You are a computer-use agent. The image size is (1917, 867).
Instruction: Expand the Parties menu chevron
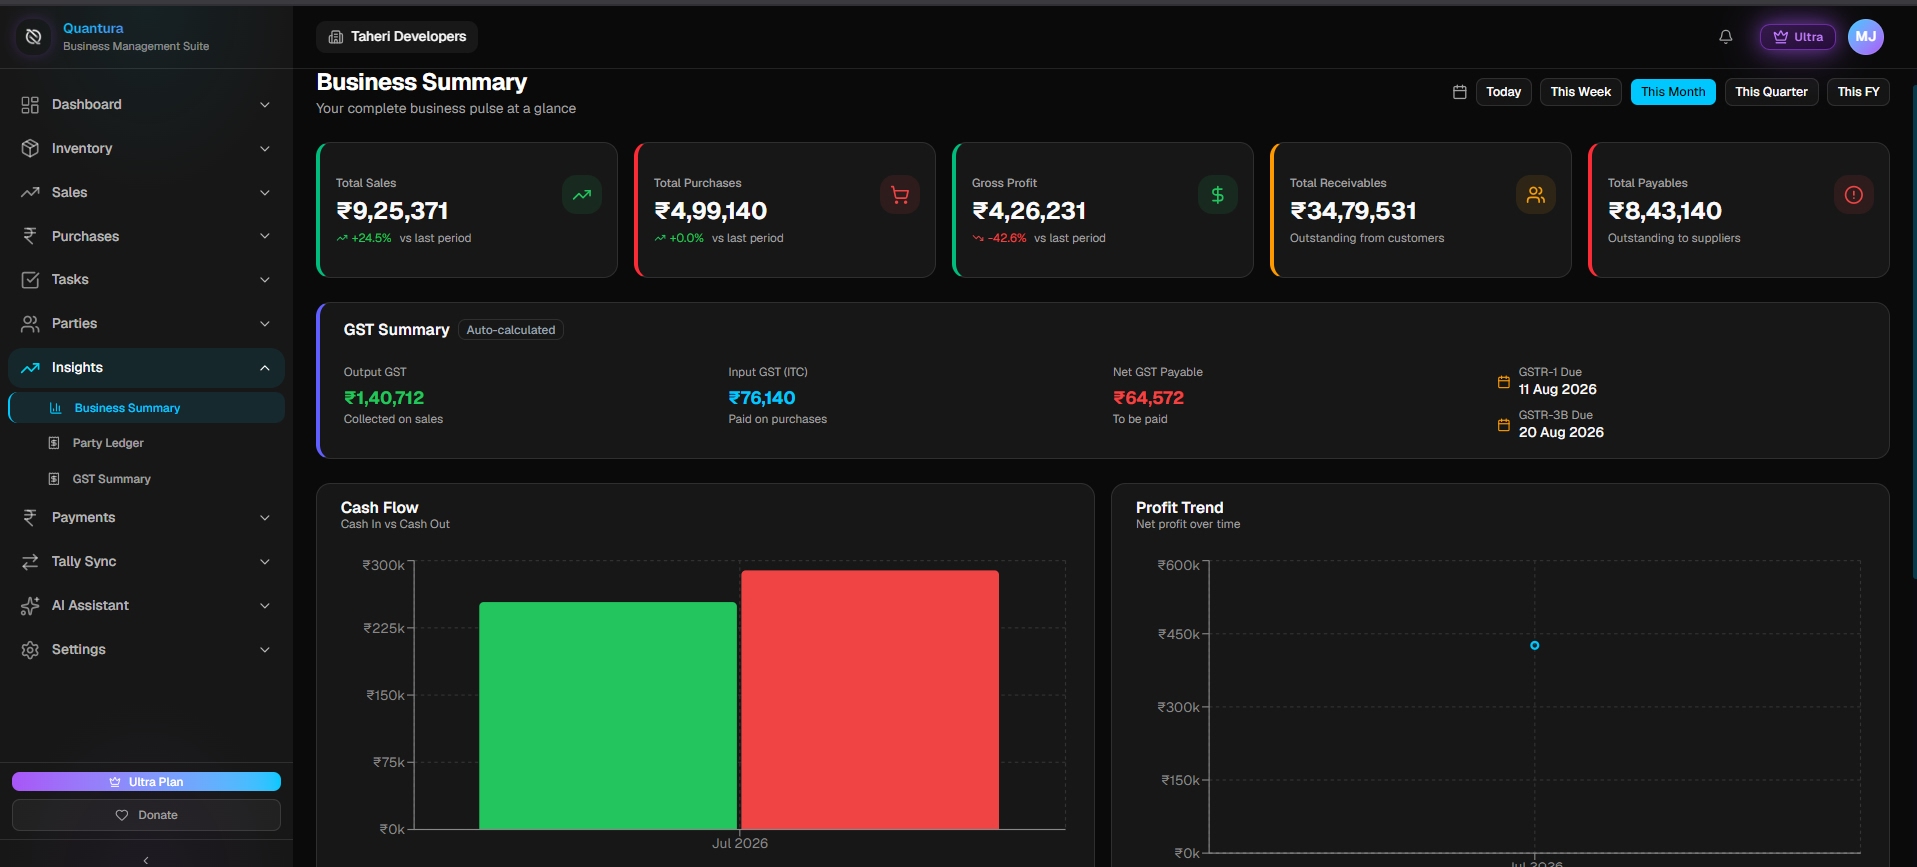pyautogui.click(x=265, y=324)
